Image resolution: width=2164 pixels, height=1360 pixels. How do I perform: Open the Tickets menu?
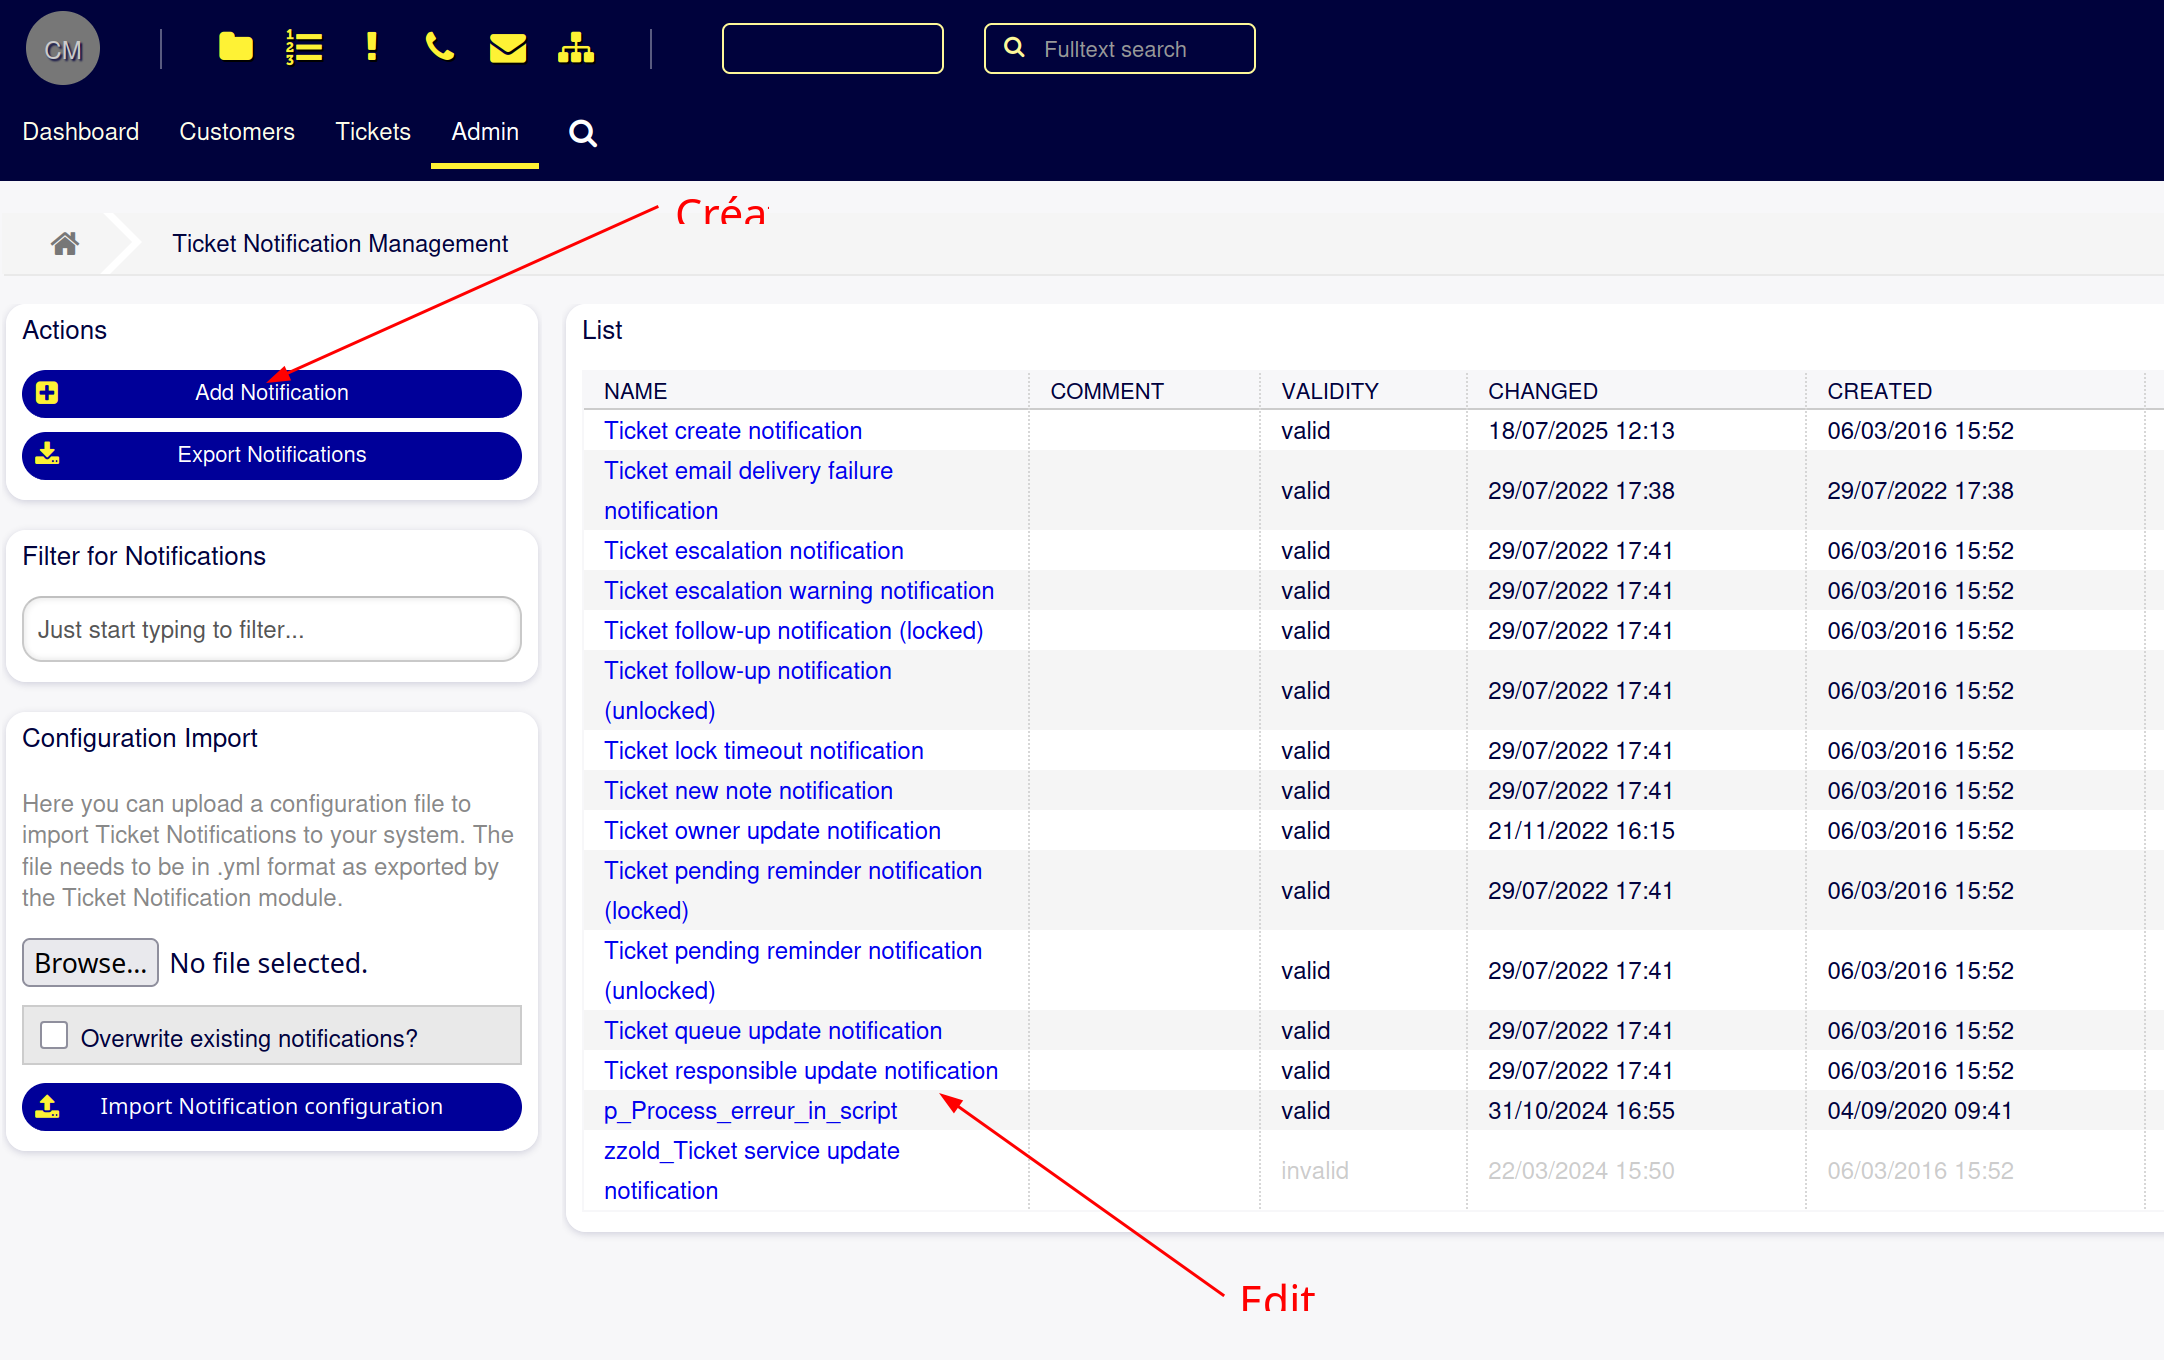click(373, 132)
